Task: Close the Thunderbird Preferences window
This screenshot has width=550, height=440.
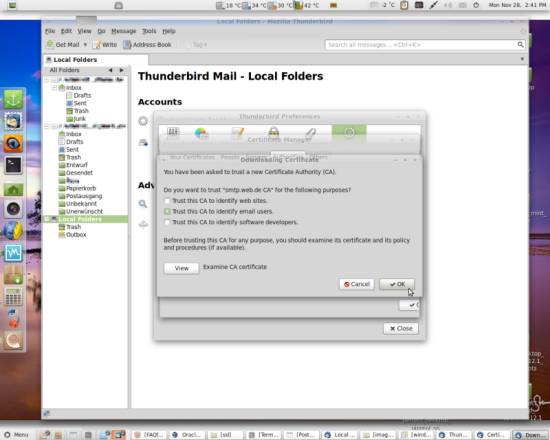Action: pyautogui.click(x=401, y=328)
